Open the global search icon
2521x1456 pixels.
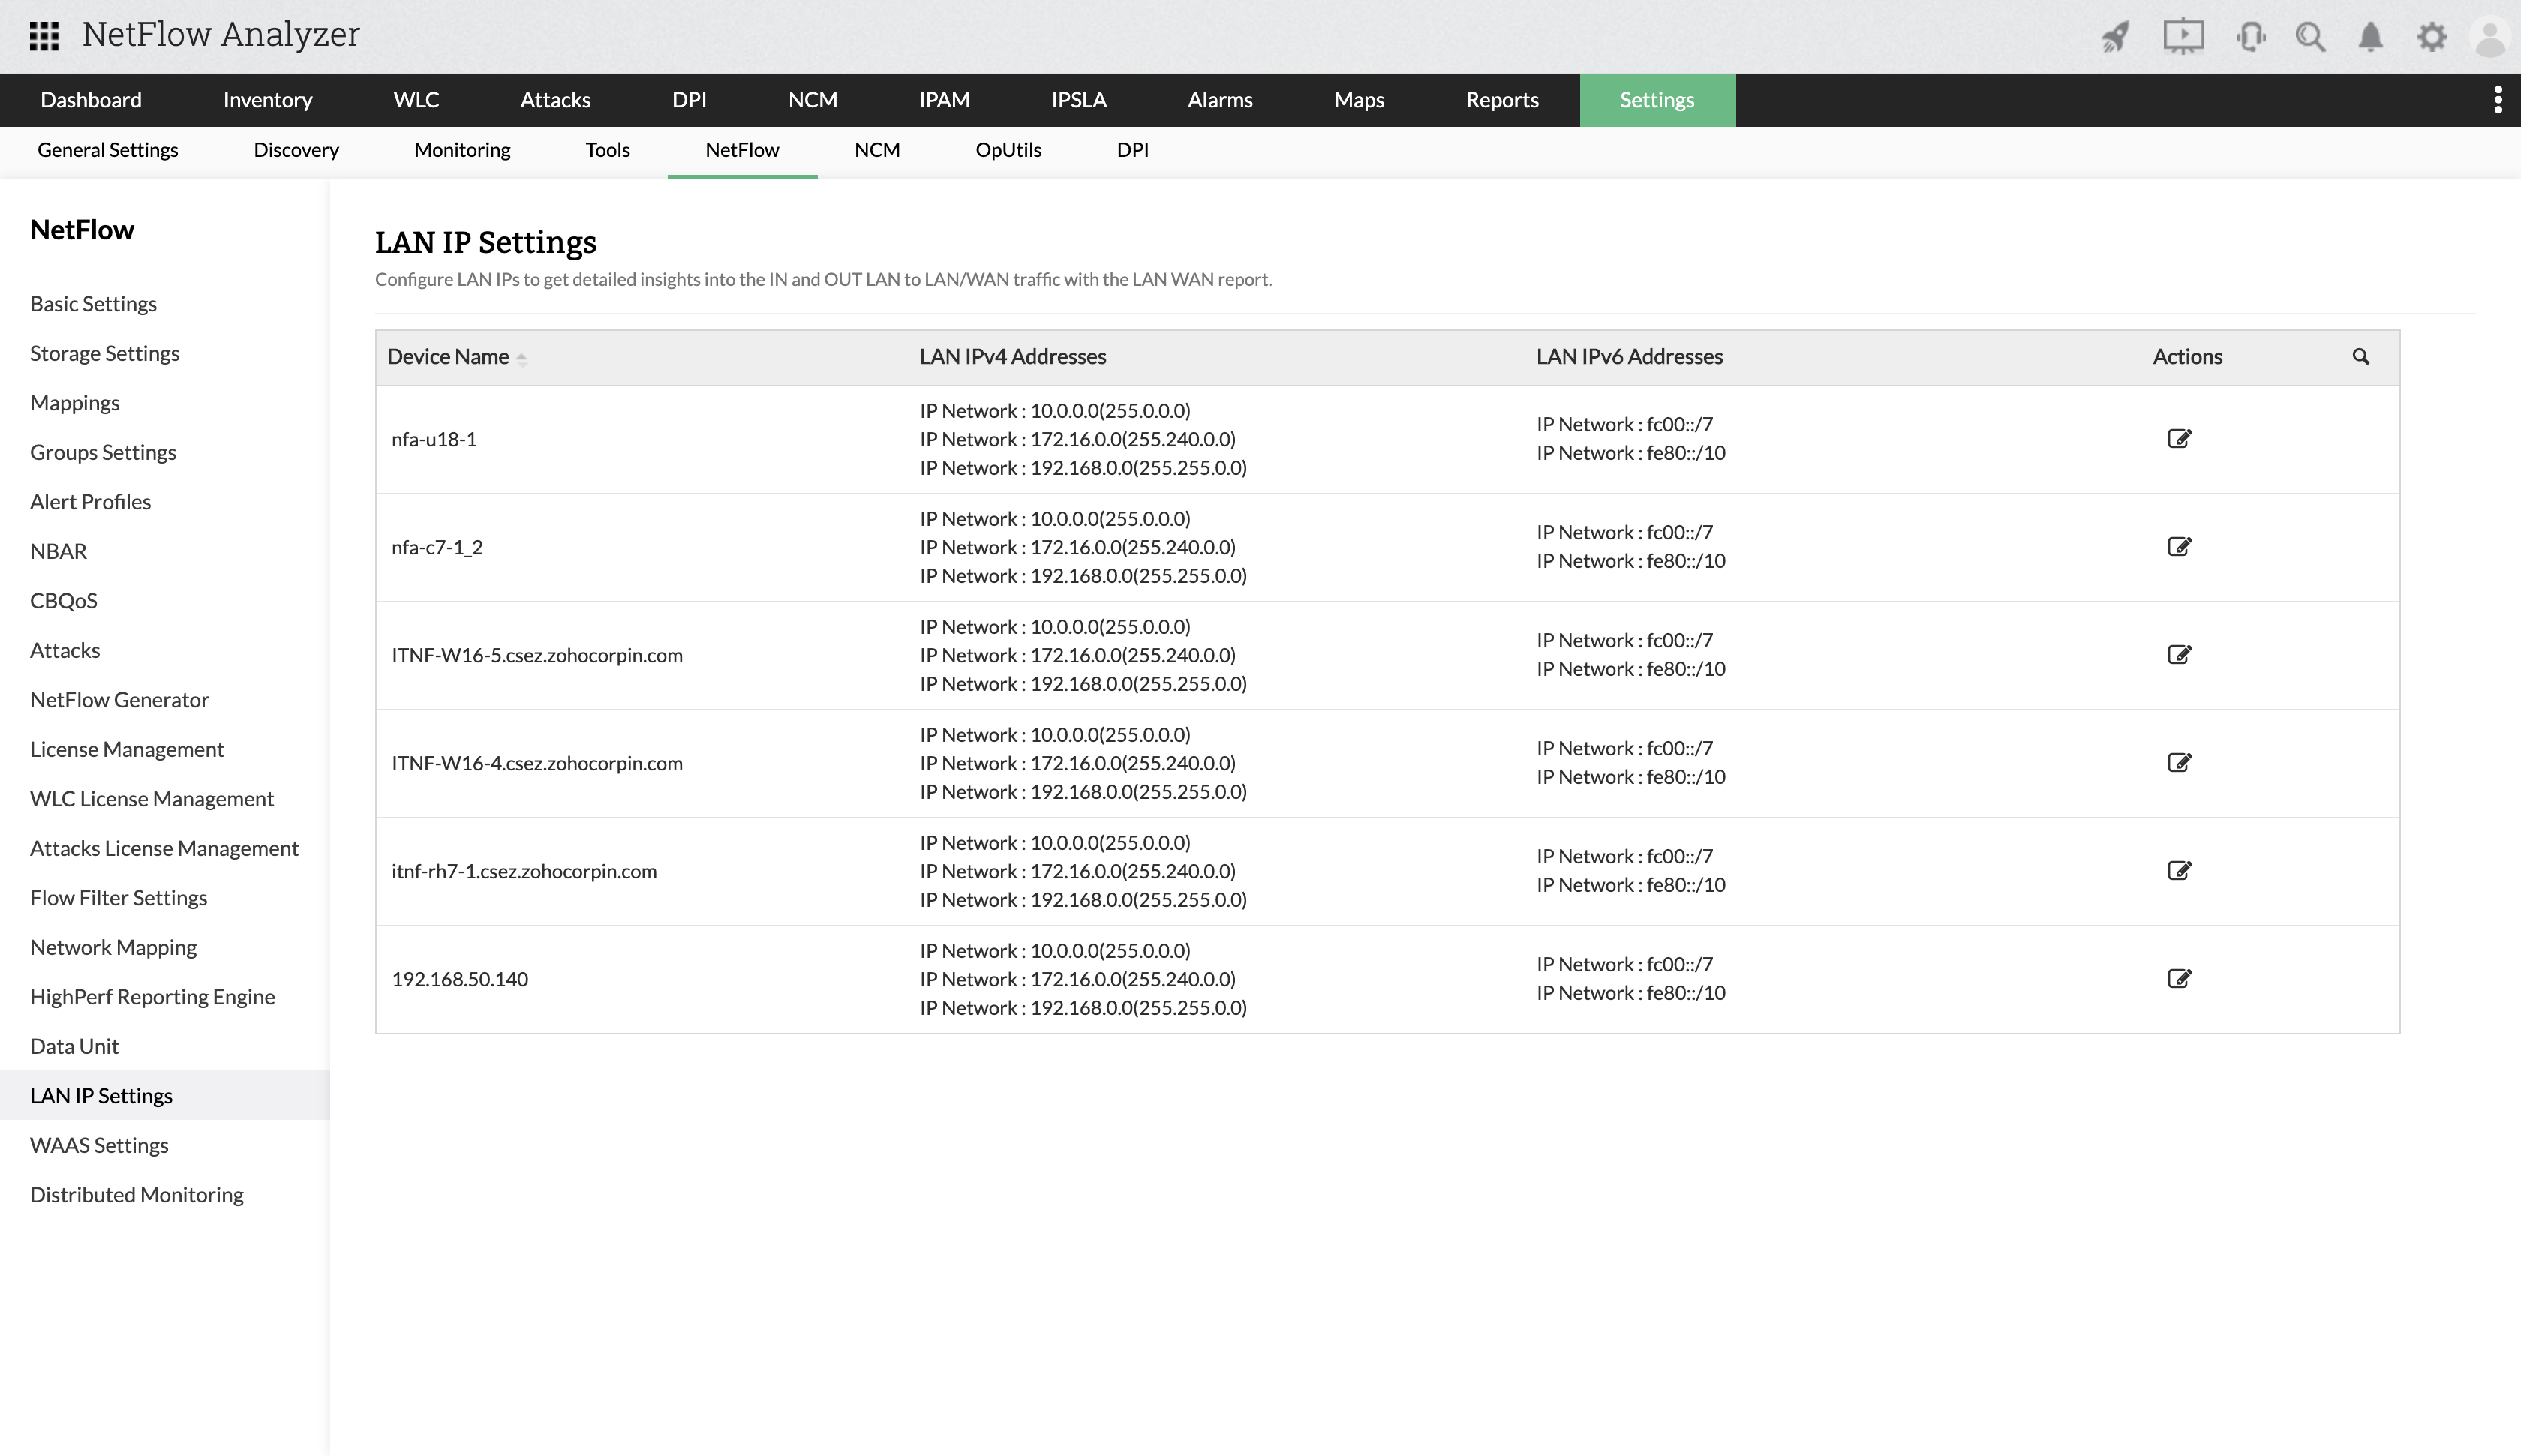pyautogui.click(x=2311, y=36)
